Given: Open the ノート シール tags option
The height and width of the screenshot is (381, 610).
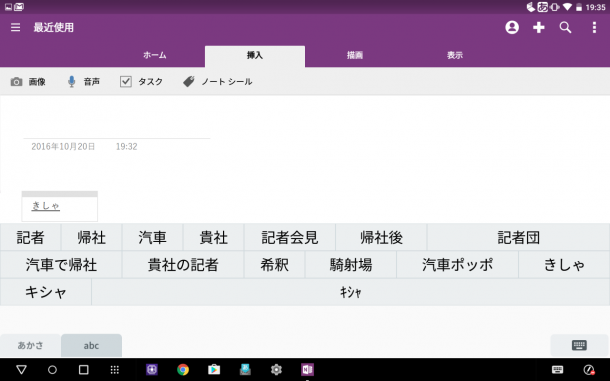Looking at the screenshot, I should (217, 82).
